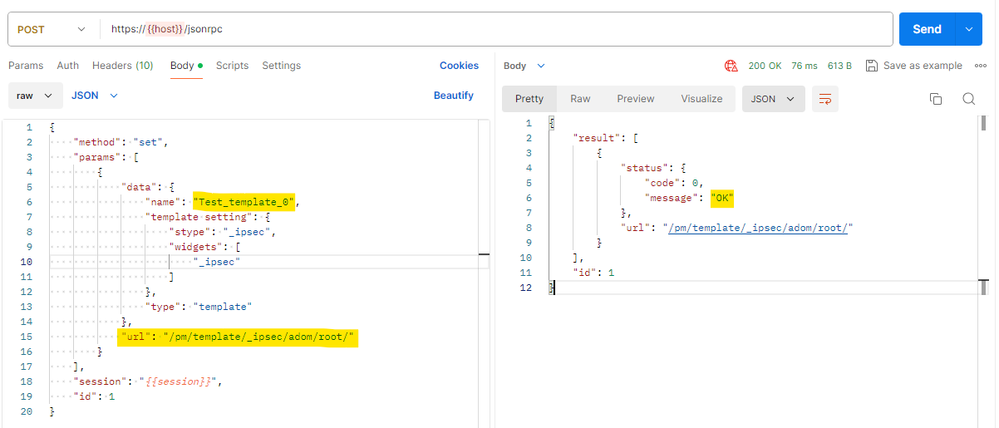The width and height of the screenshot is (999, 428).
Task: Switch to the Visualize response view
Action: 701,99
